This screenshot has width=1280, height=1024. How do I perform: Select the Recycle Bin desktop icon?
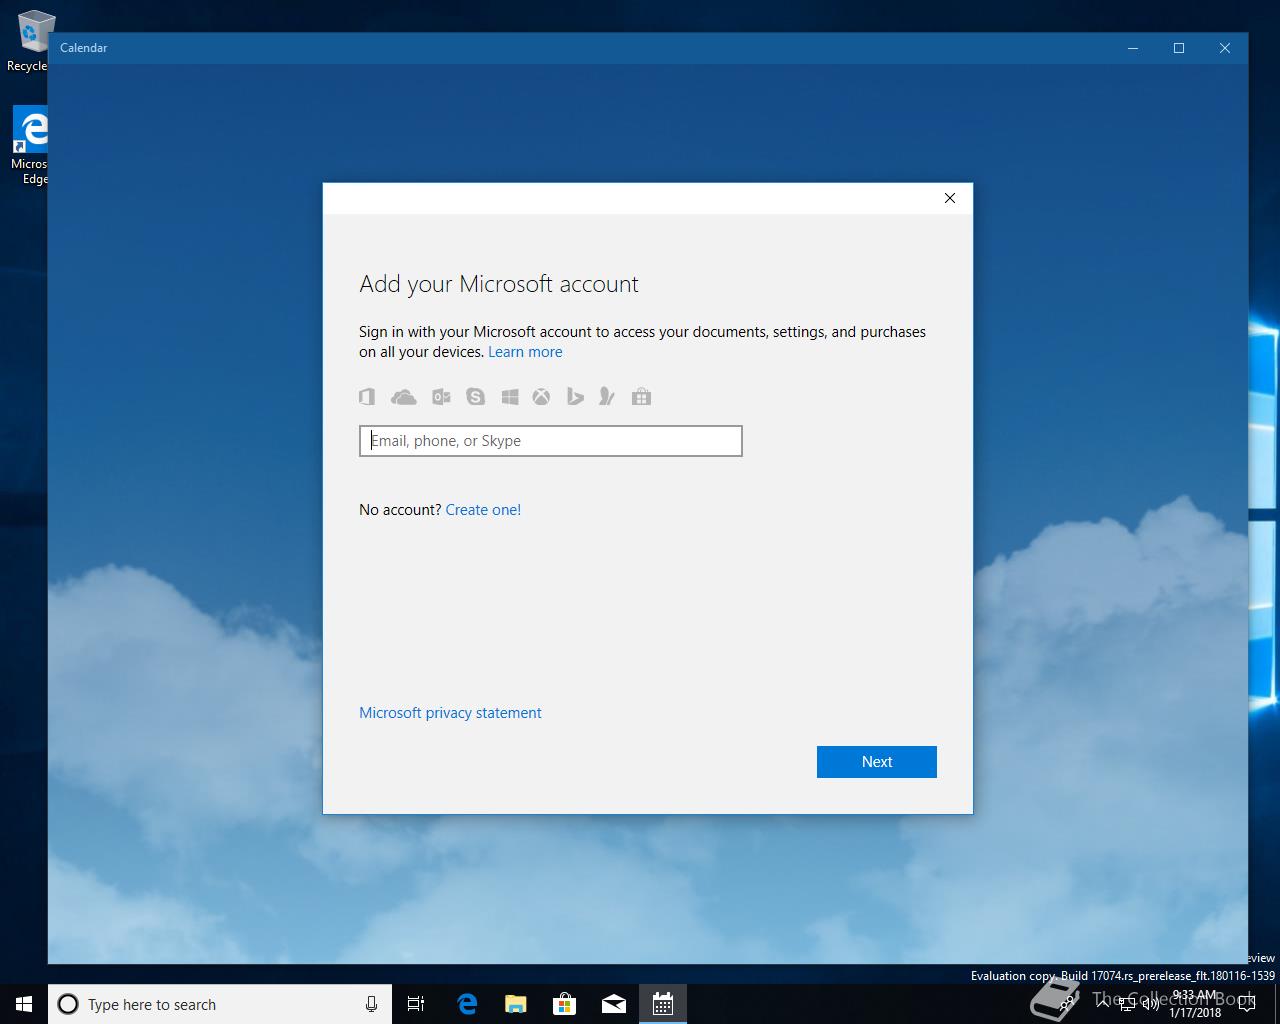click(30, 41)
